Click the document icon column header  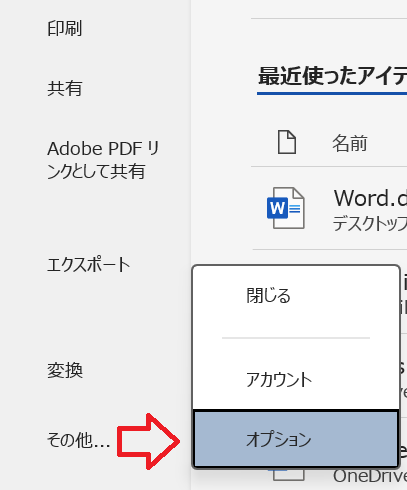tap(287, 142)
